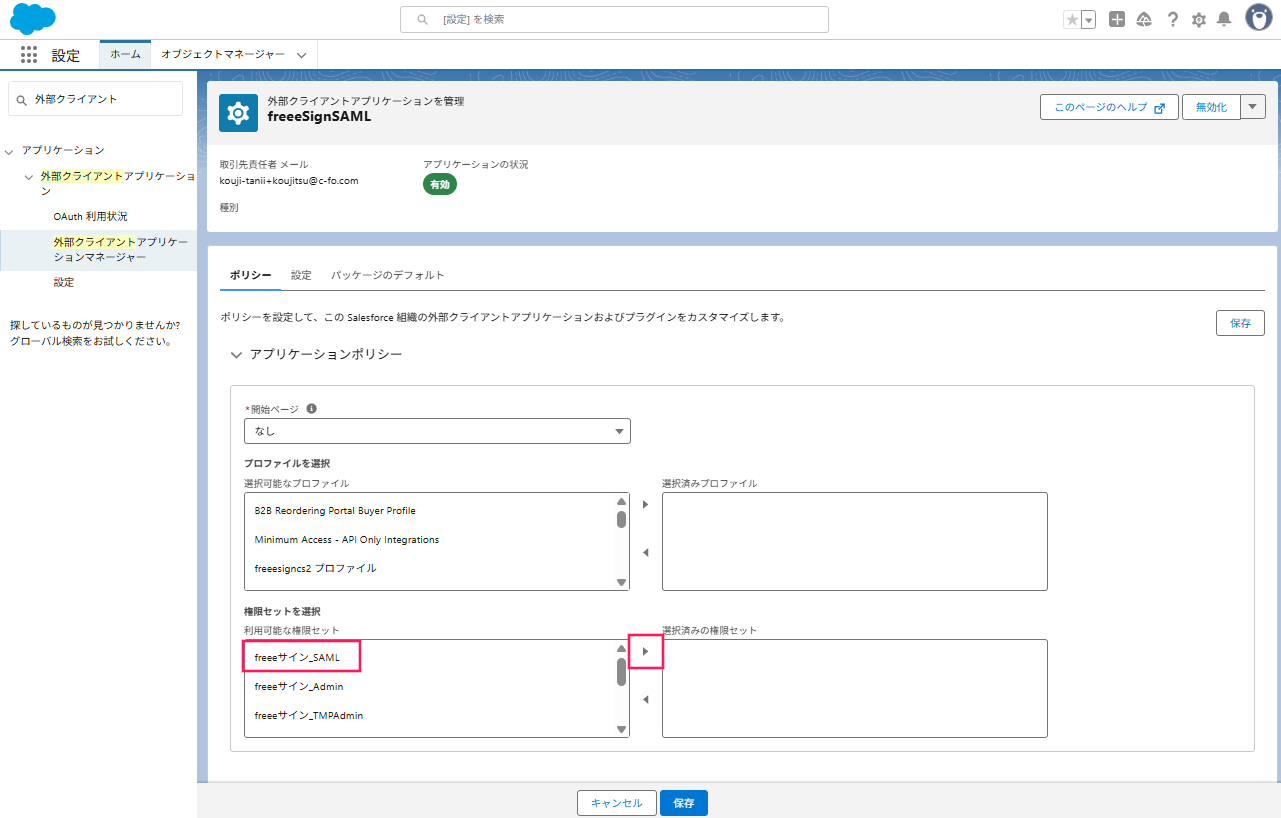The image size is (1281, 818).
Task: View notifications bell icon
Action: [x=1223, y=19]
